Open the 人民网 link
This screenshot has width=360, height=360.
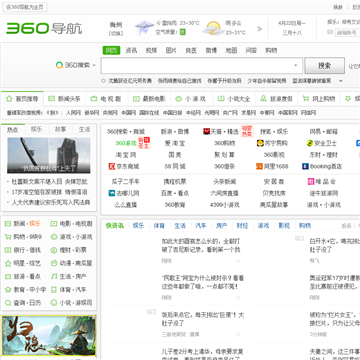pyautogui.click(x=73, y=113)
